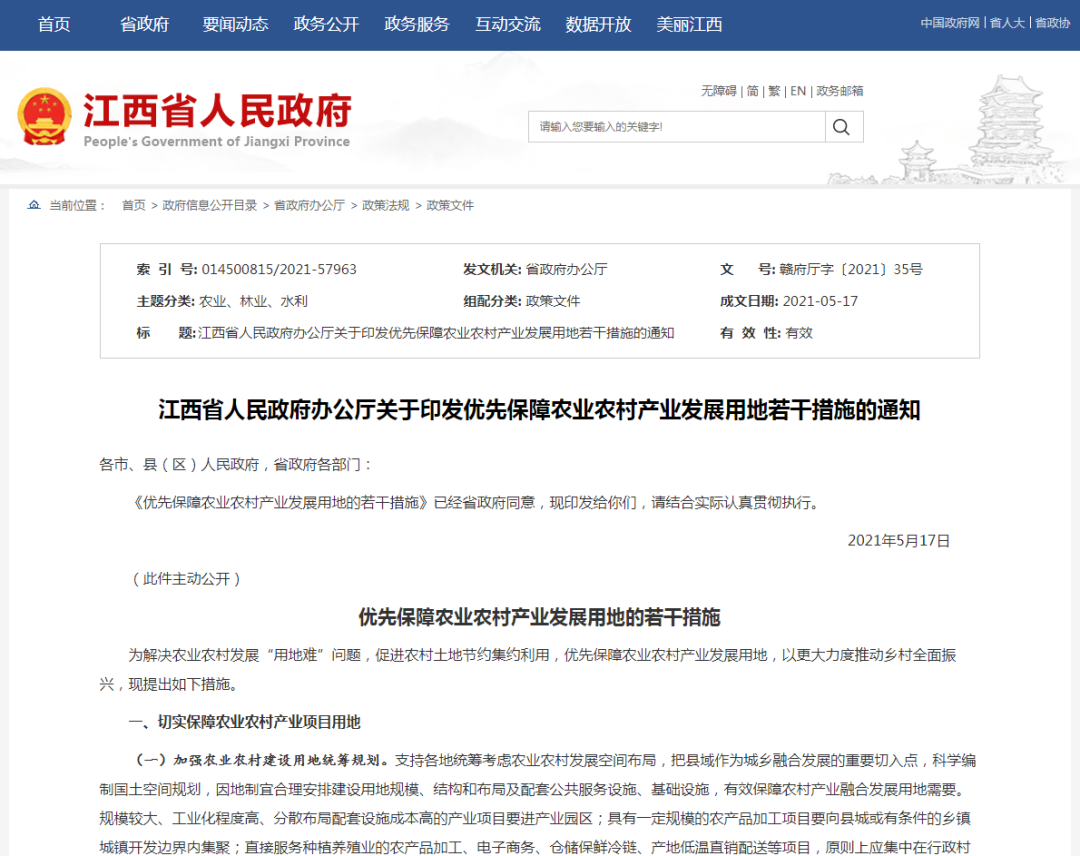This screenshot has width=1080, height=856.
Task: Go to 首页 in the breadcrumb
Action: tap(134, 205)
